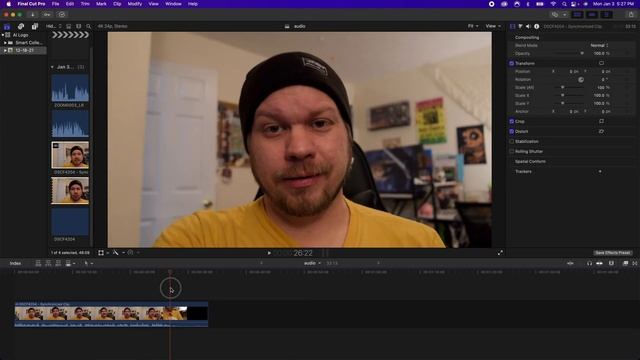Open the Final Cut Pro app menu
The width and height of the screenshot is (640, 360).
click(x=31, y=4)
